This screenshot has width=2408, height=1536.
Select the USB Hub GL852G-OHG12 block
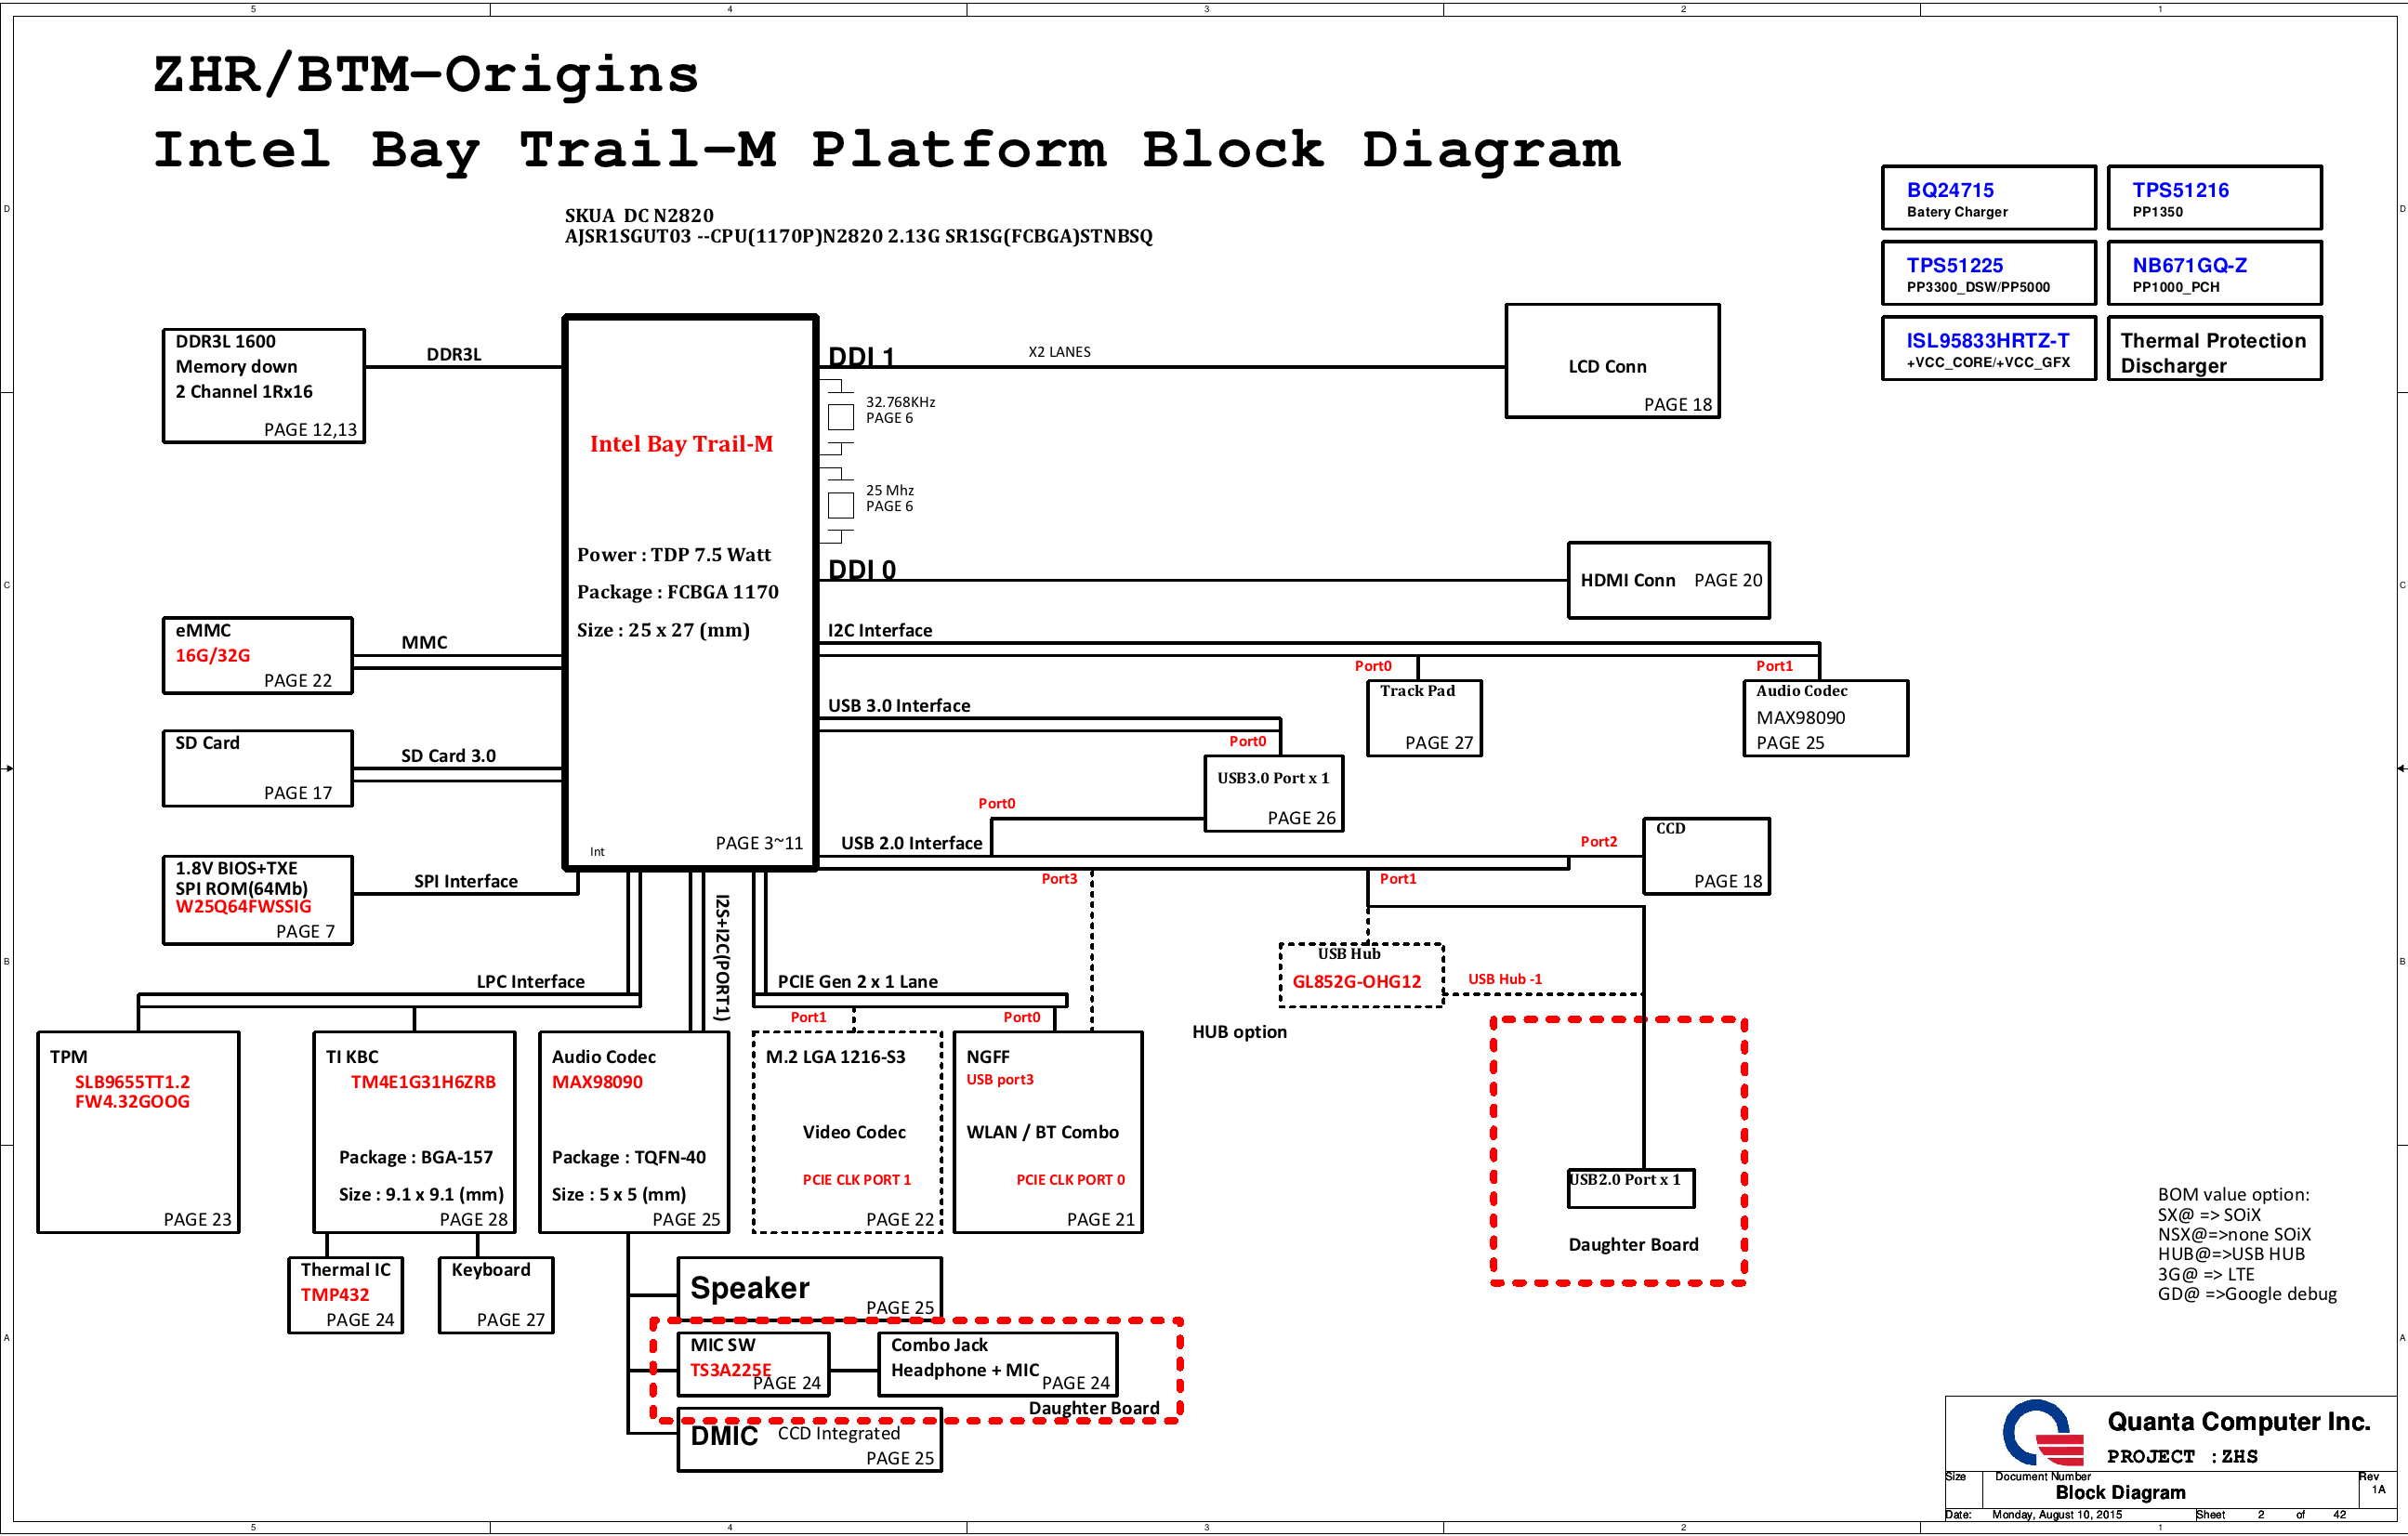[x=1361, y=975]
